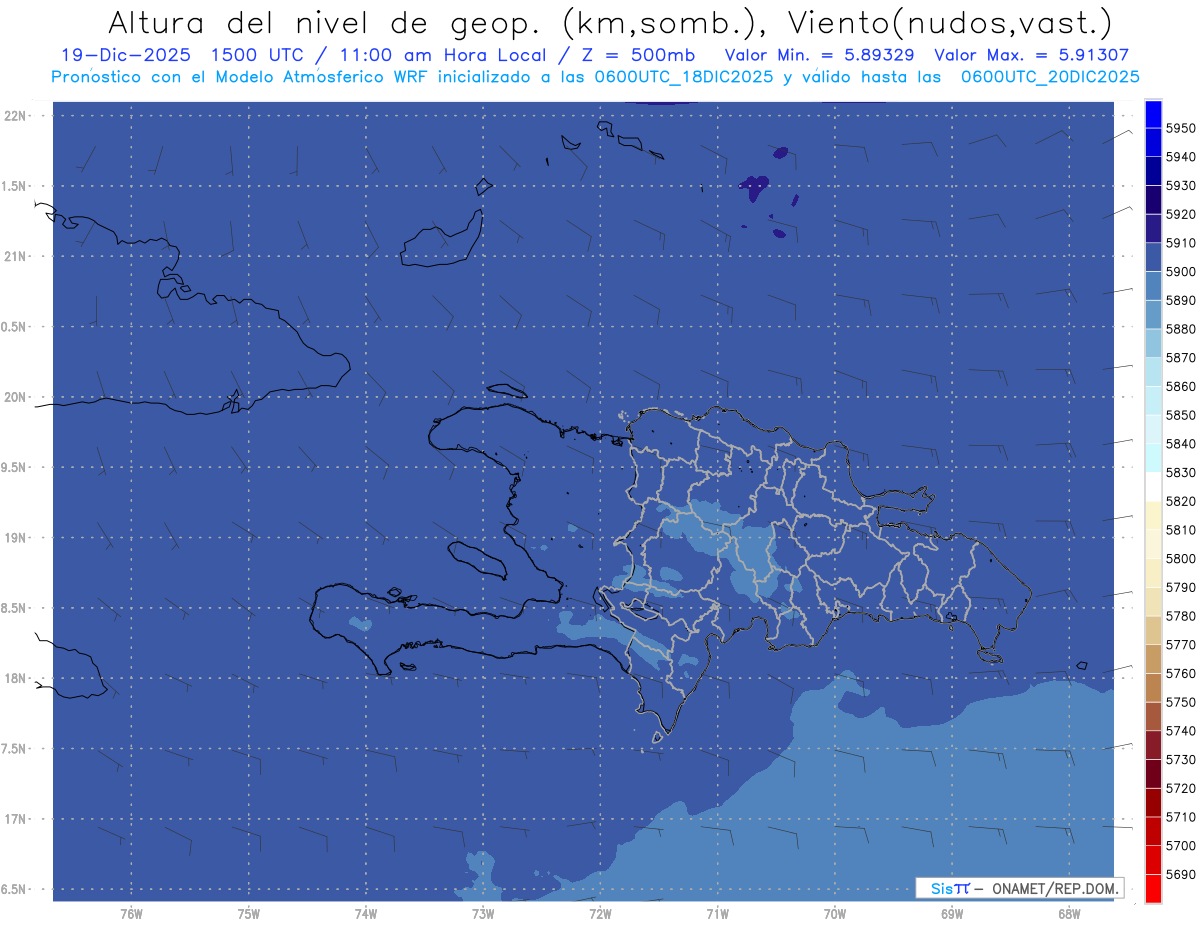Click the '21N' latitude label

coord(17,257)
